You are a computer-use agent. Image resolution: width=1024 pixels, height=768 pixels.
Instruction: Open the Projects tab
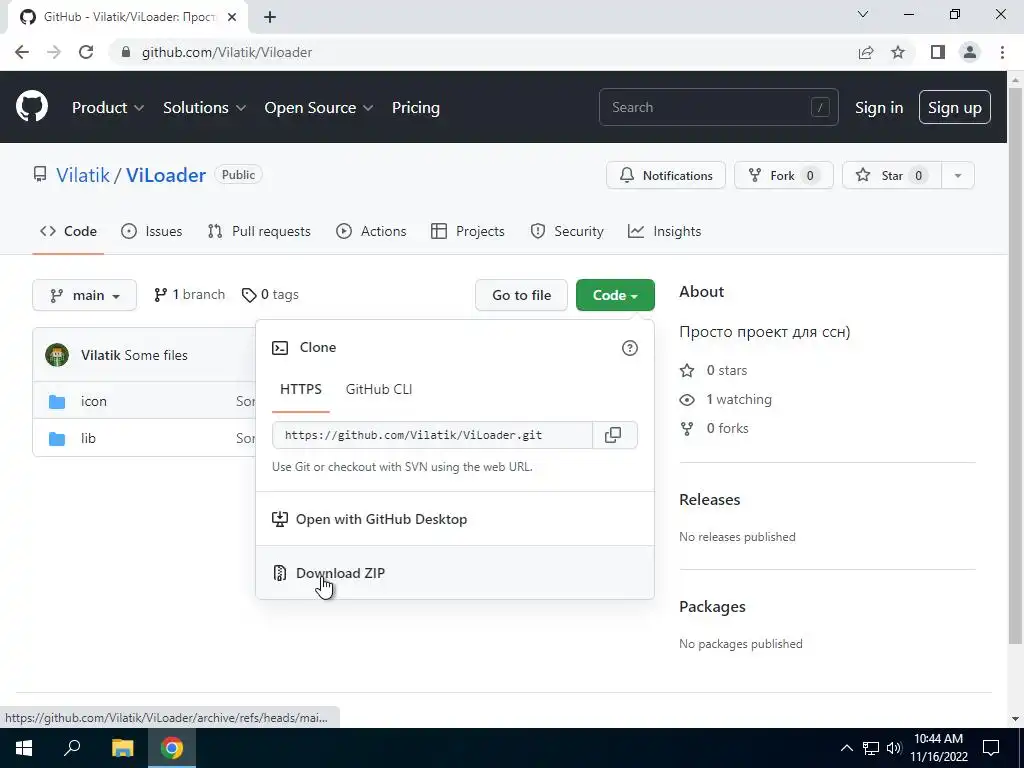click(x=468, y=231)
